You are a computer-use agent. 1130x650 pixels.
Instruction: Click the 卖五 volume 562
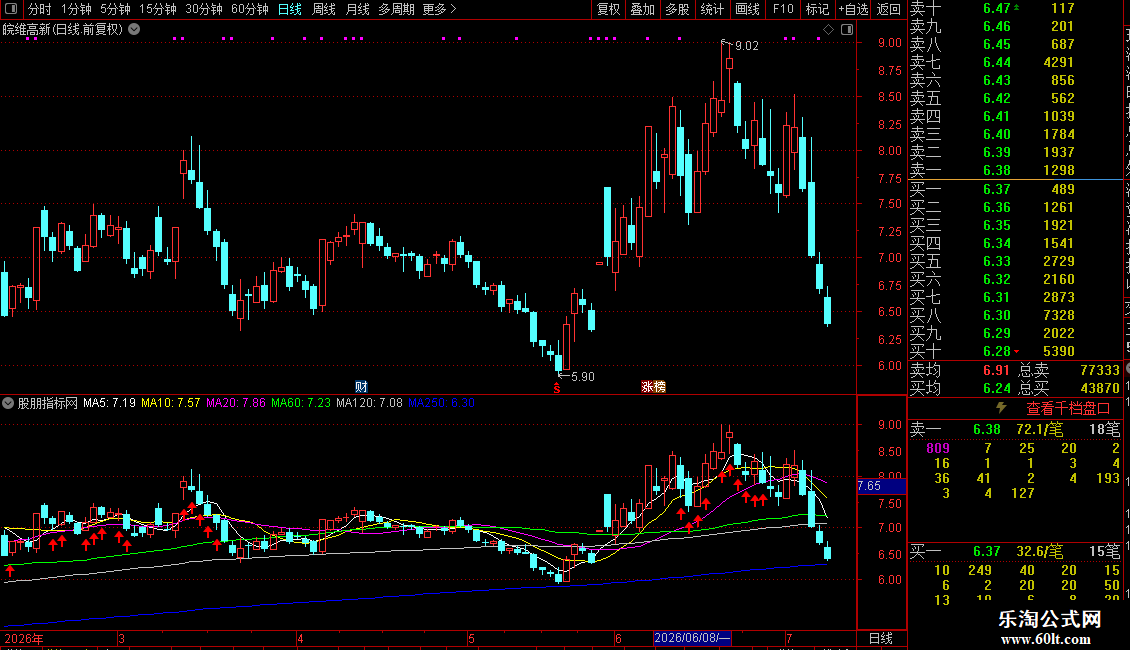click(x=1062, y=98)
